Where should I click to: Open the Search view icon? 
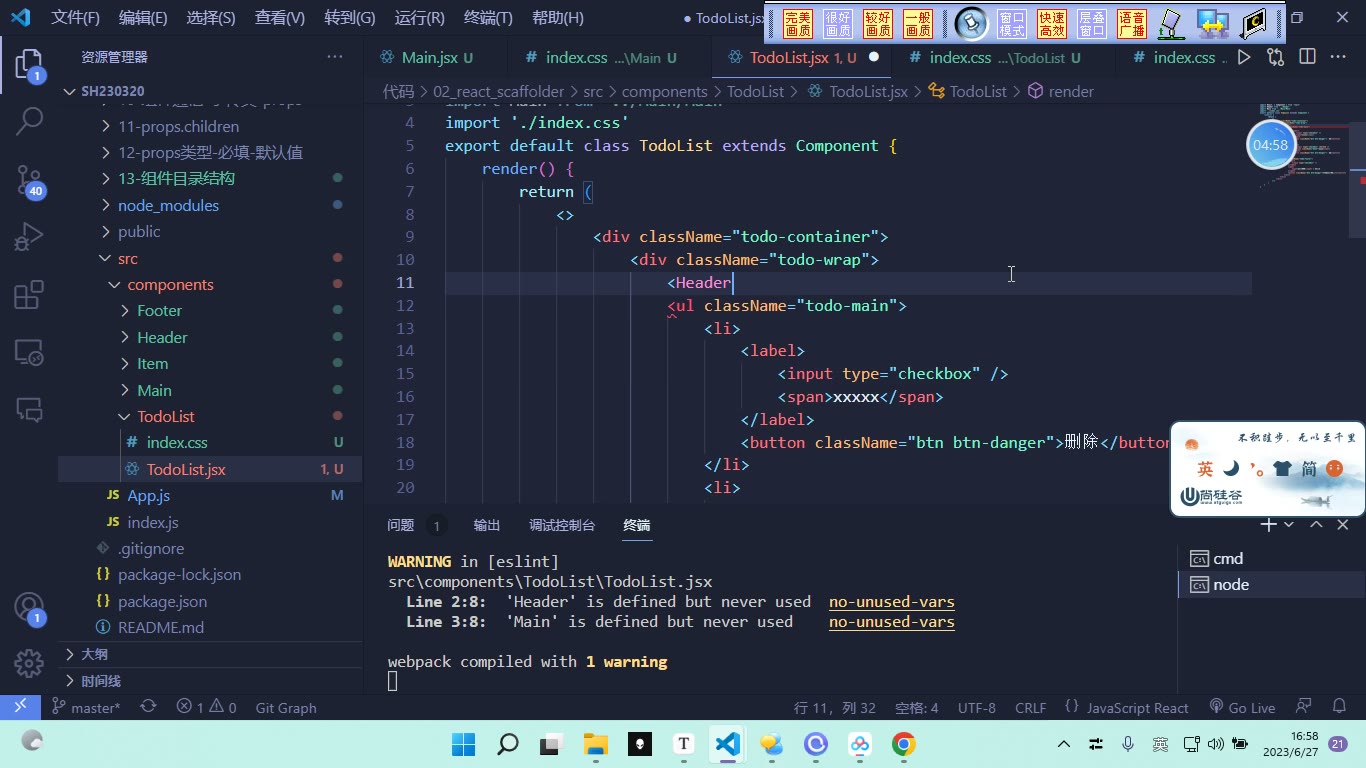29,122
